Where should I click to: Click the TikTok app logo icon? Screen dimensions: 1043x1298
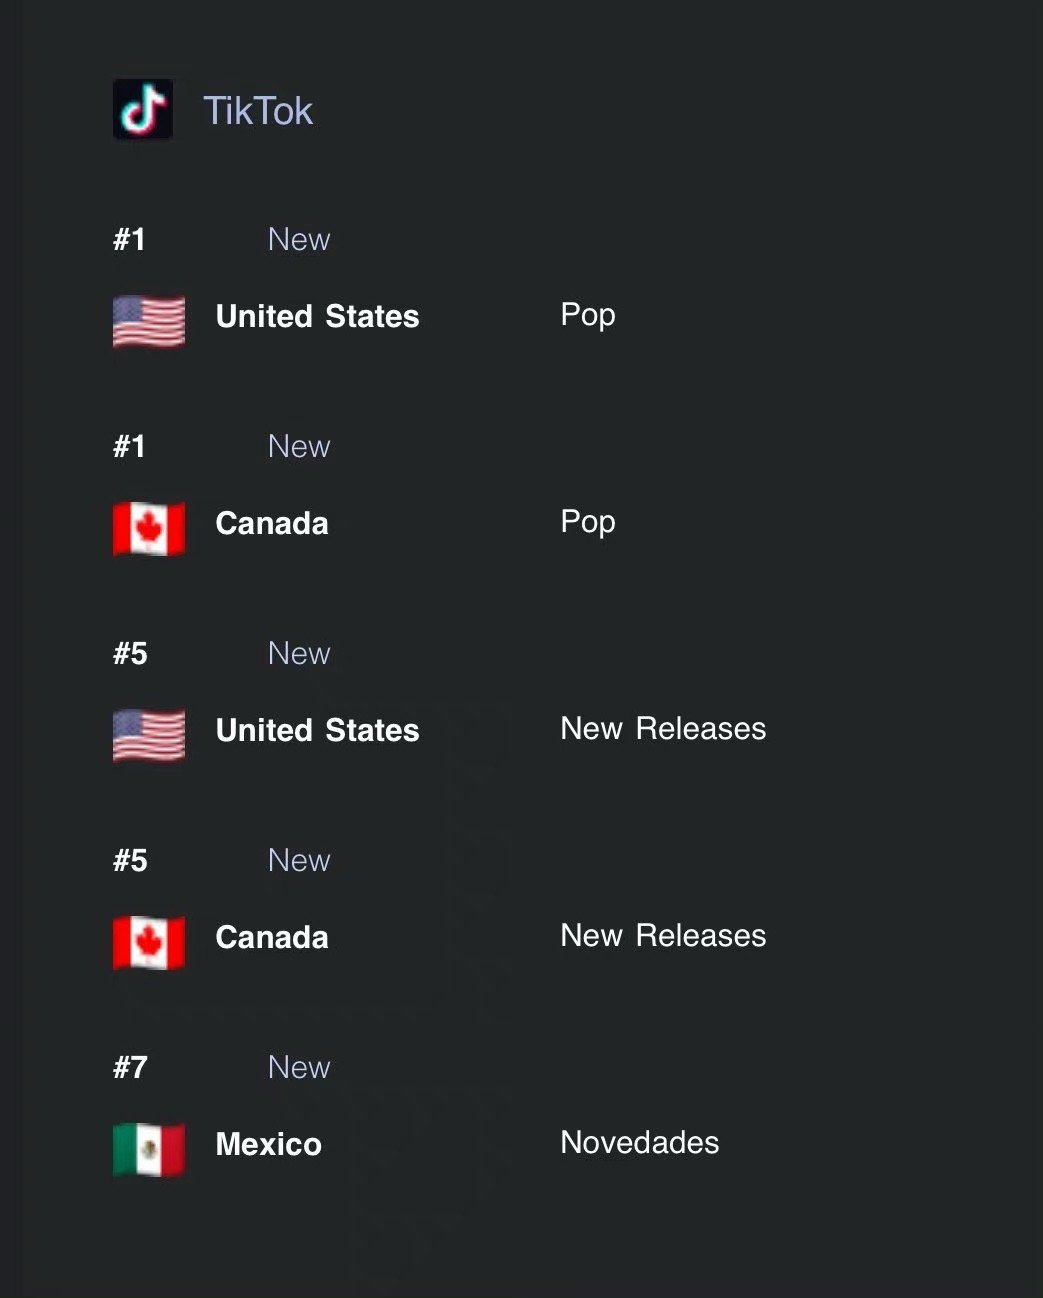pos(143,109)
